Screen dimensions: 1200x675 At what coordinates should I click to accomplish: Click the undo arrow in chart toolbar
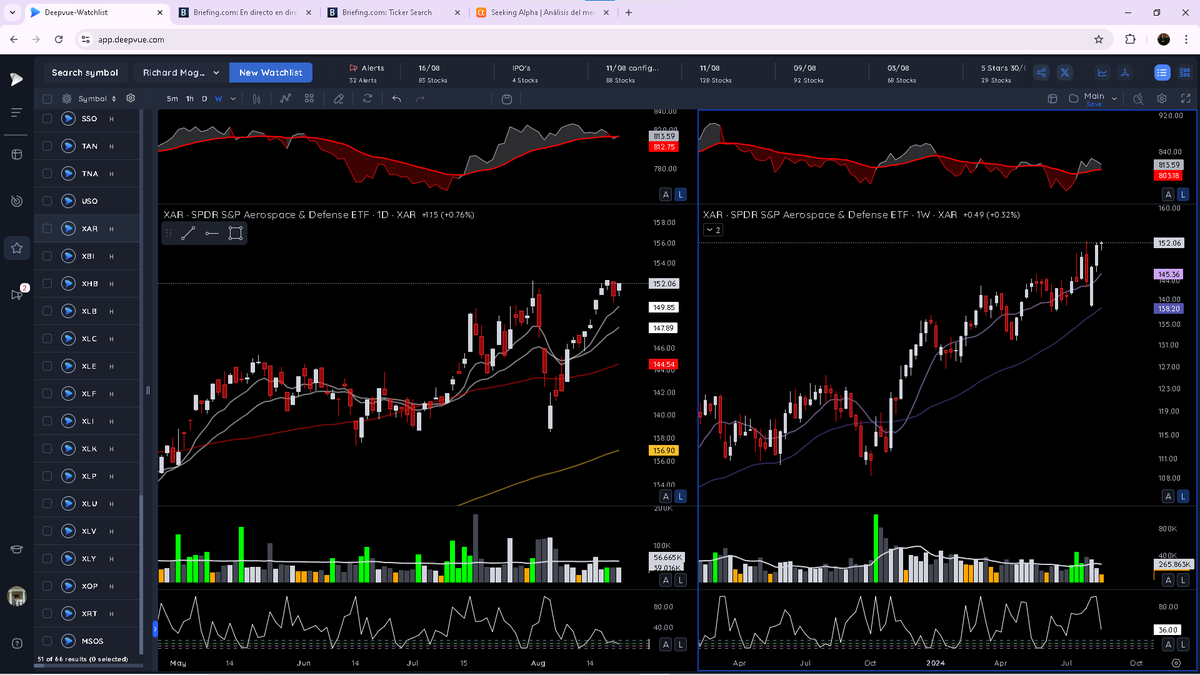point(396,99)
